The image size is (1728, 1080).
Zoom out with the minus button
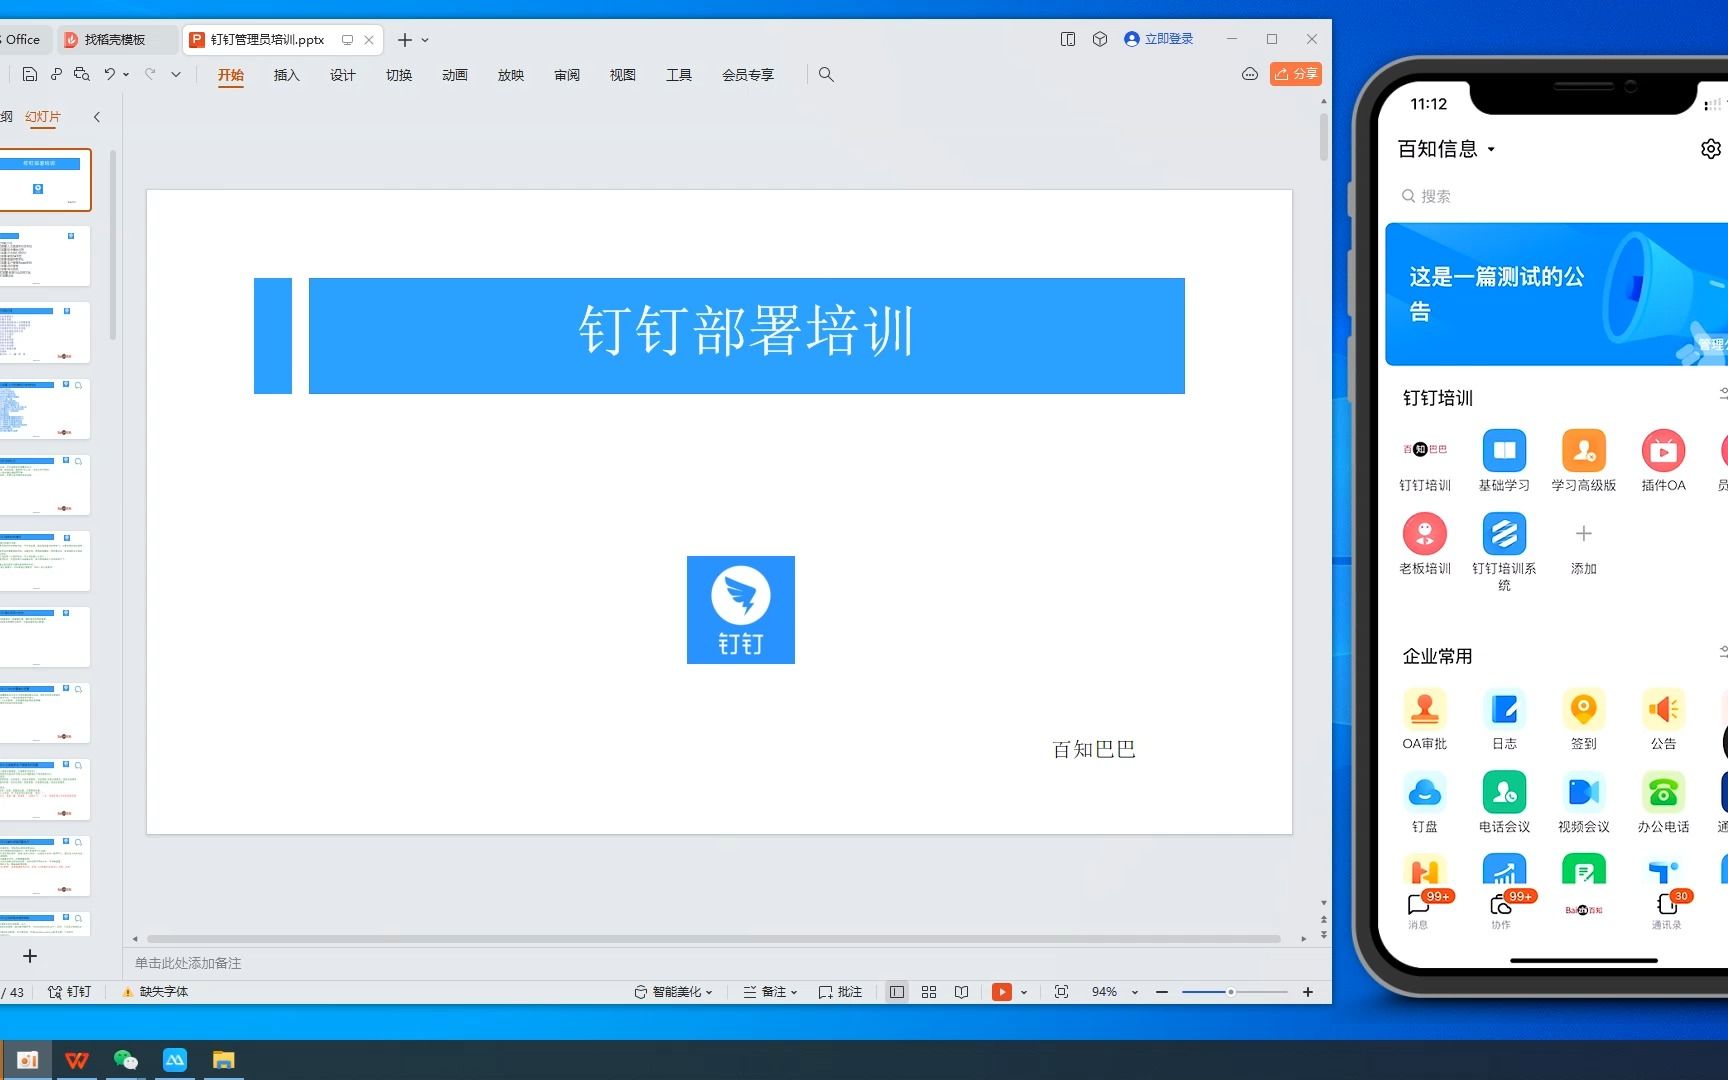click(x=1162, y=992)
